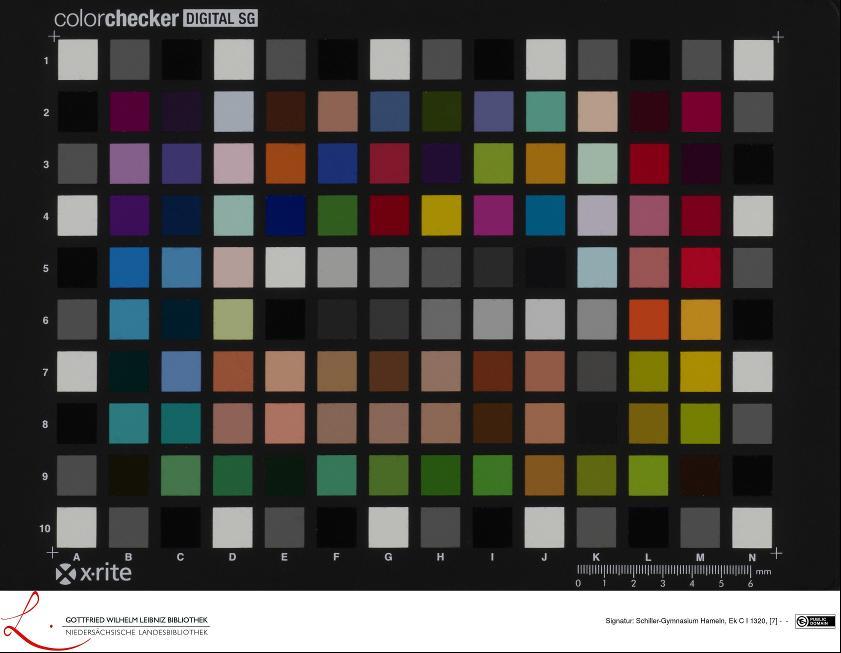
Task: Click column label A
Action: (x=77, y=556)
